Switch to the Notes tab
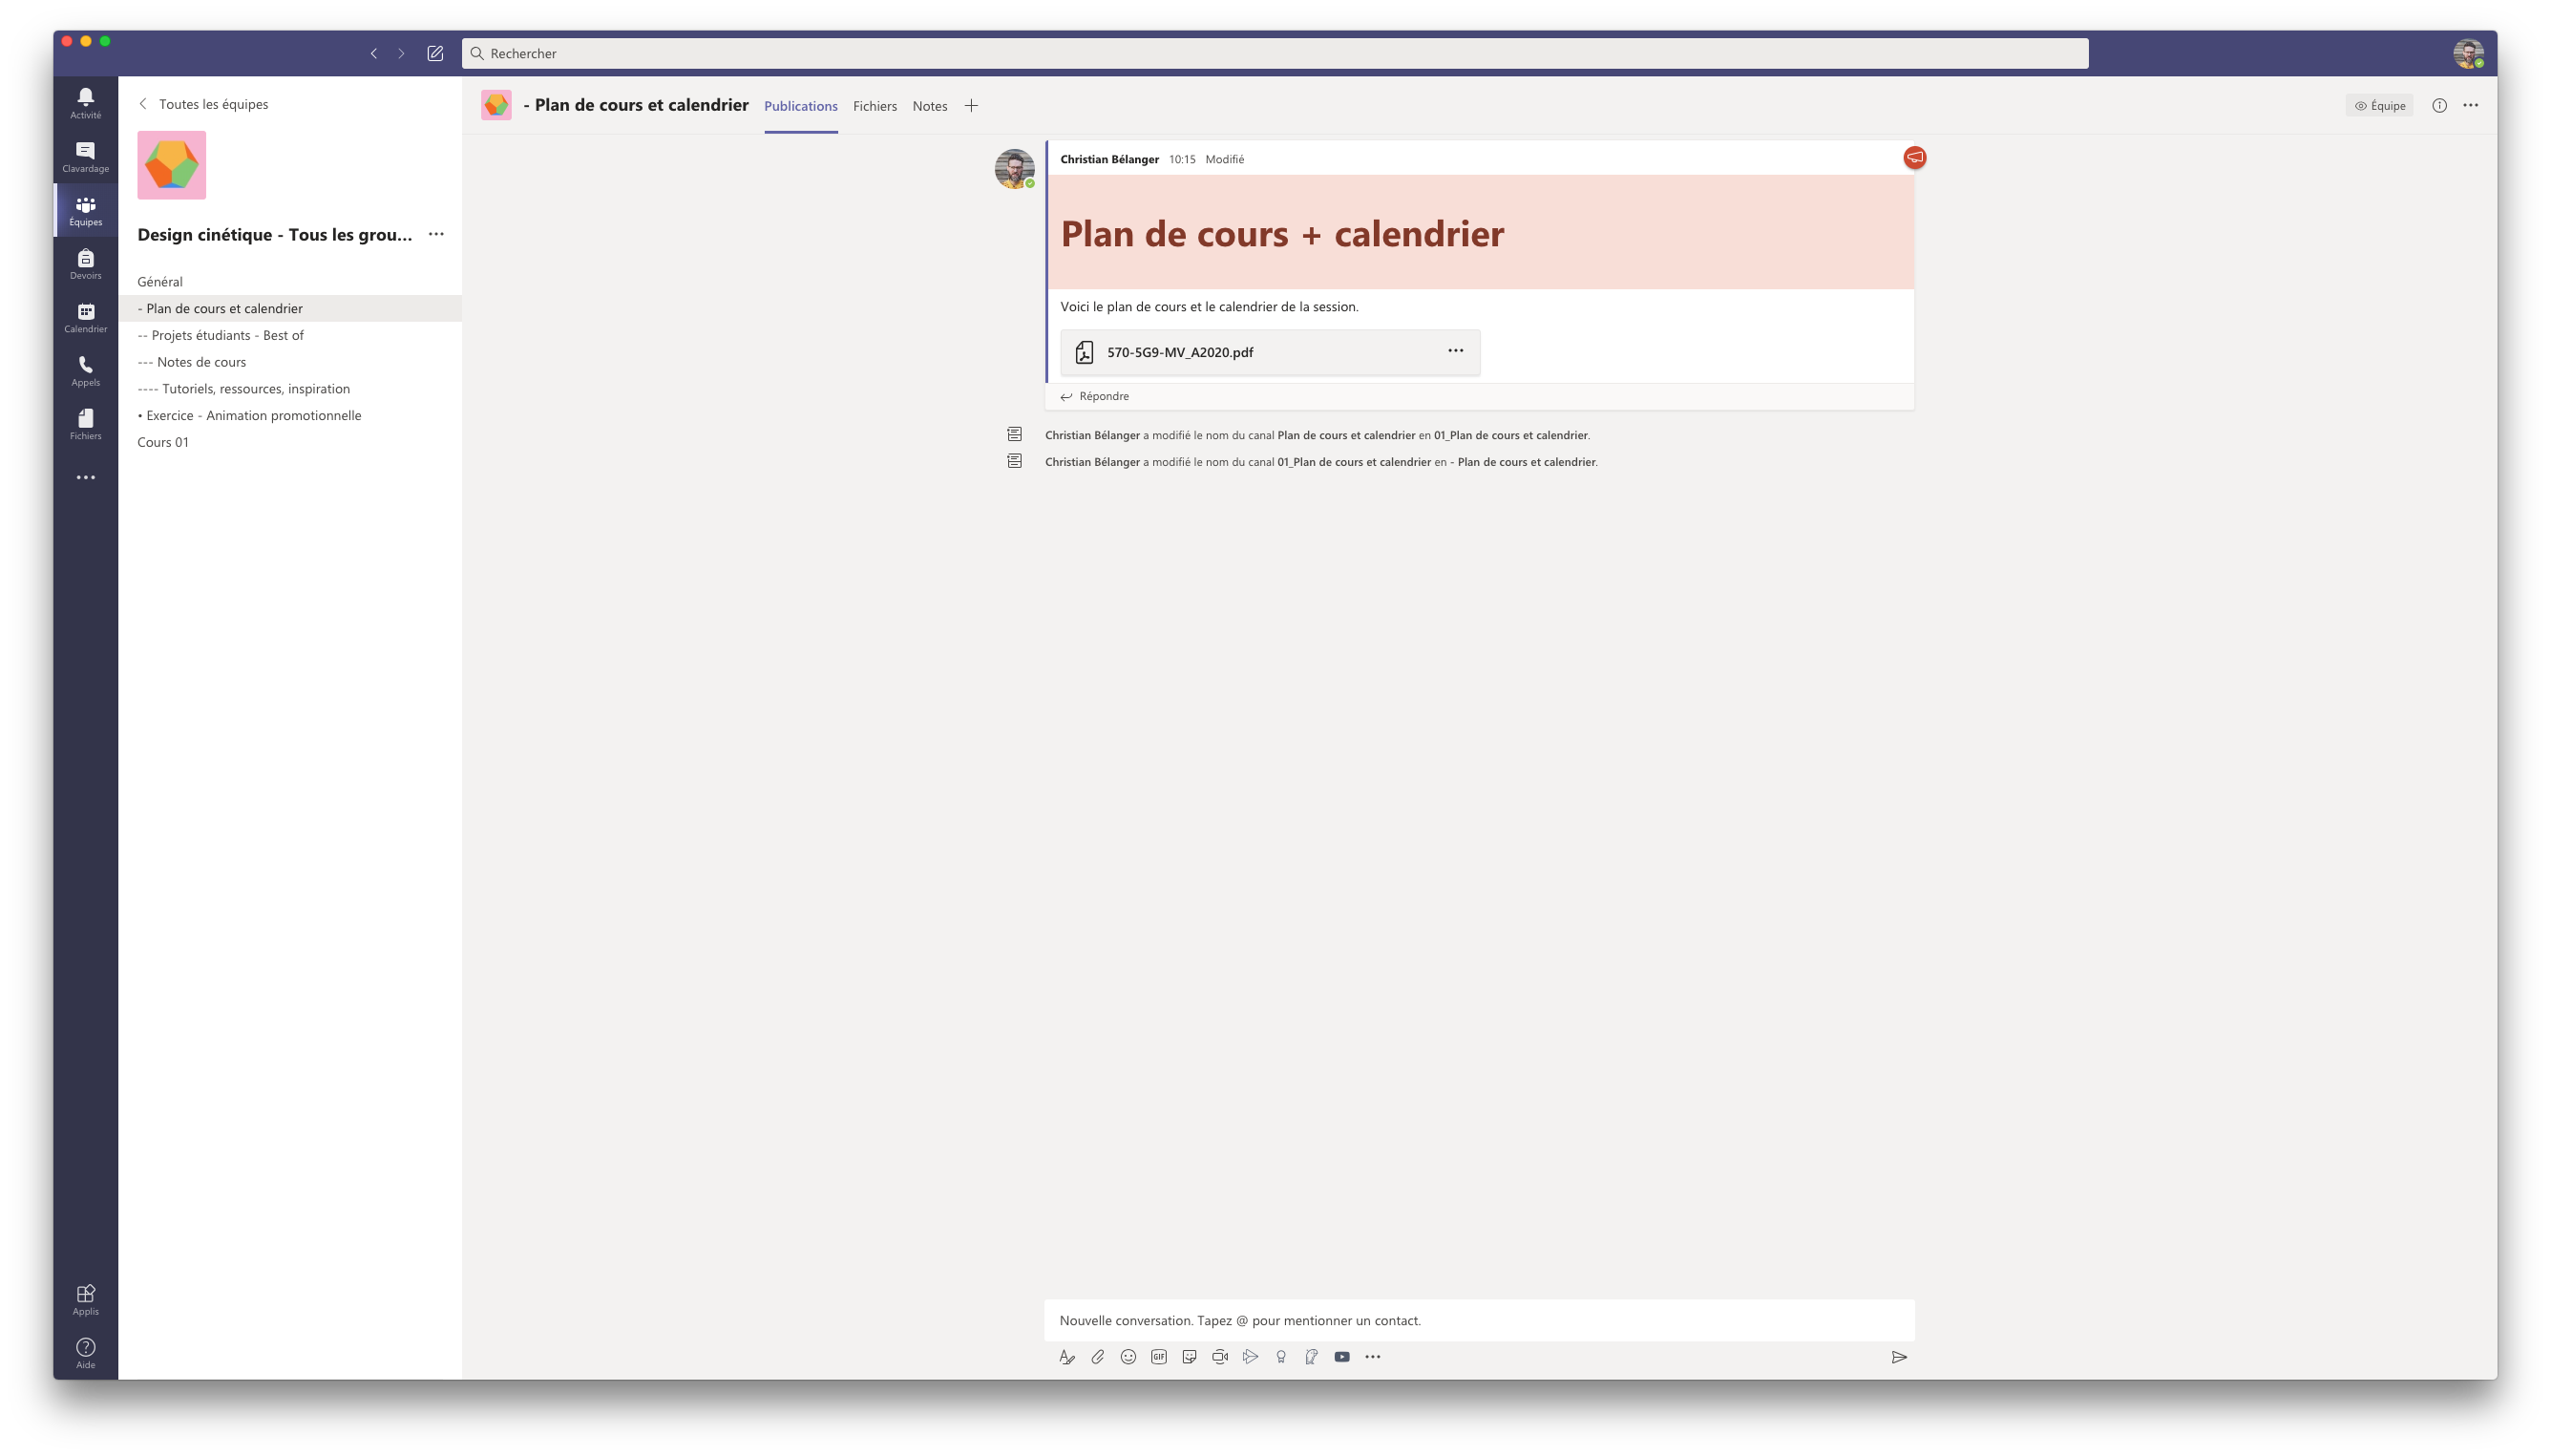2551x1456 pixels. [928, 105]
